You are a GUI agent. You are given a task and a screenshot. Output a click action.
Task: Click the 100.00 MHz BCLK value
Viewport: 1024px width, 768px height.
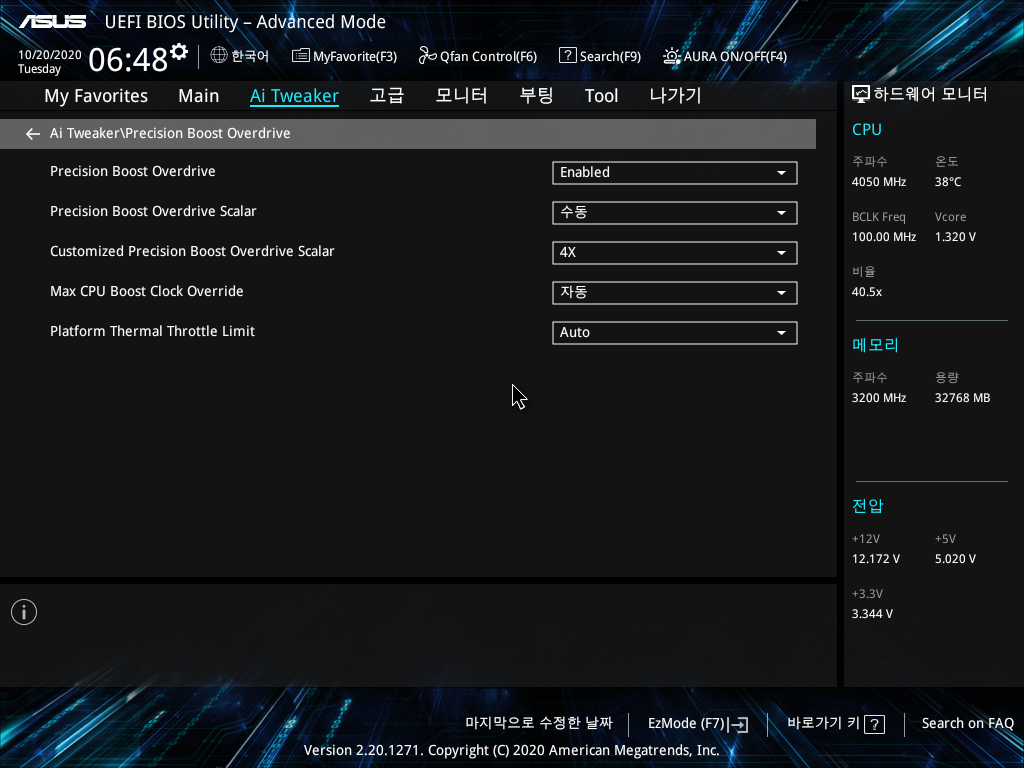point(884,237)
